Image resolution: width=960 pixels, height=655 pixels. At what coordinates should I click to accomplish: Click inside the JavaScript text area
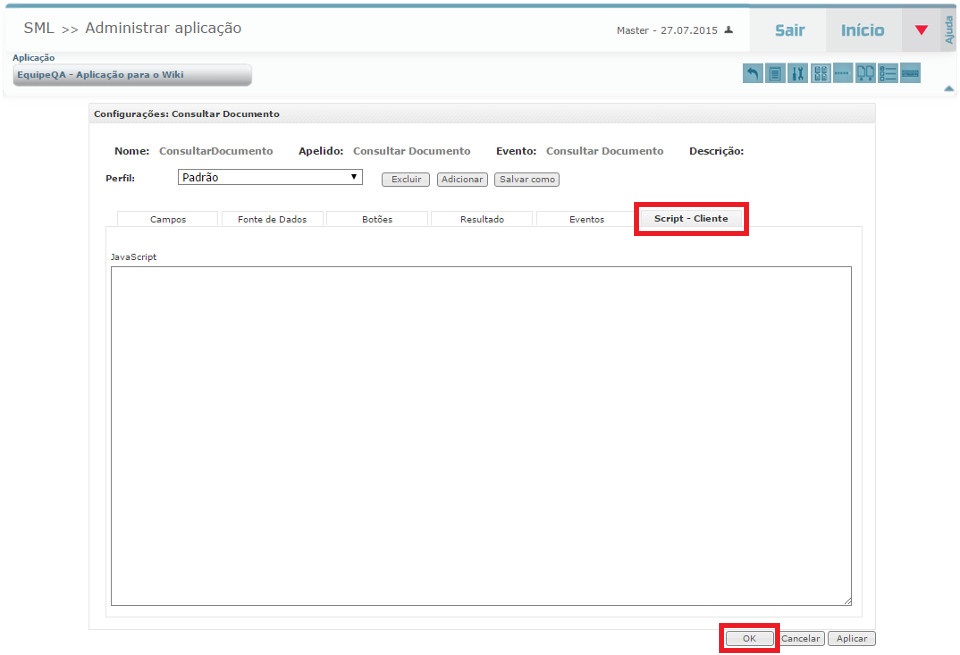click(x=480, y=435)
